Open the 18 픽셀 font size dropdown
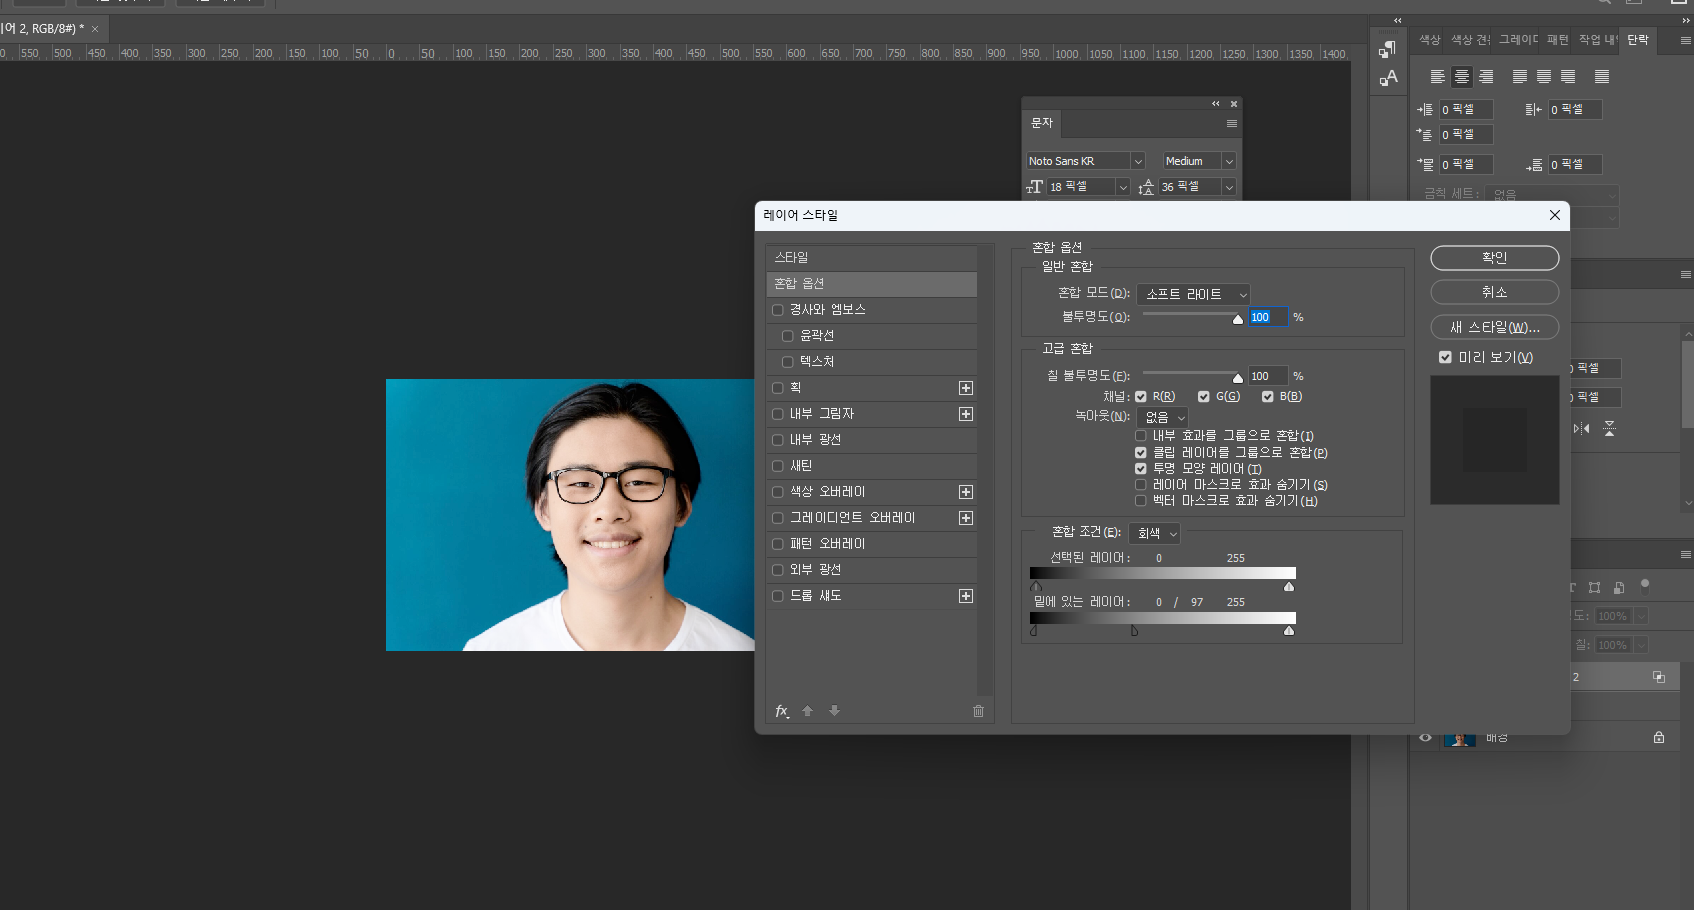This screenshot has height=910, width=1694. point(1123,187)
